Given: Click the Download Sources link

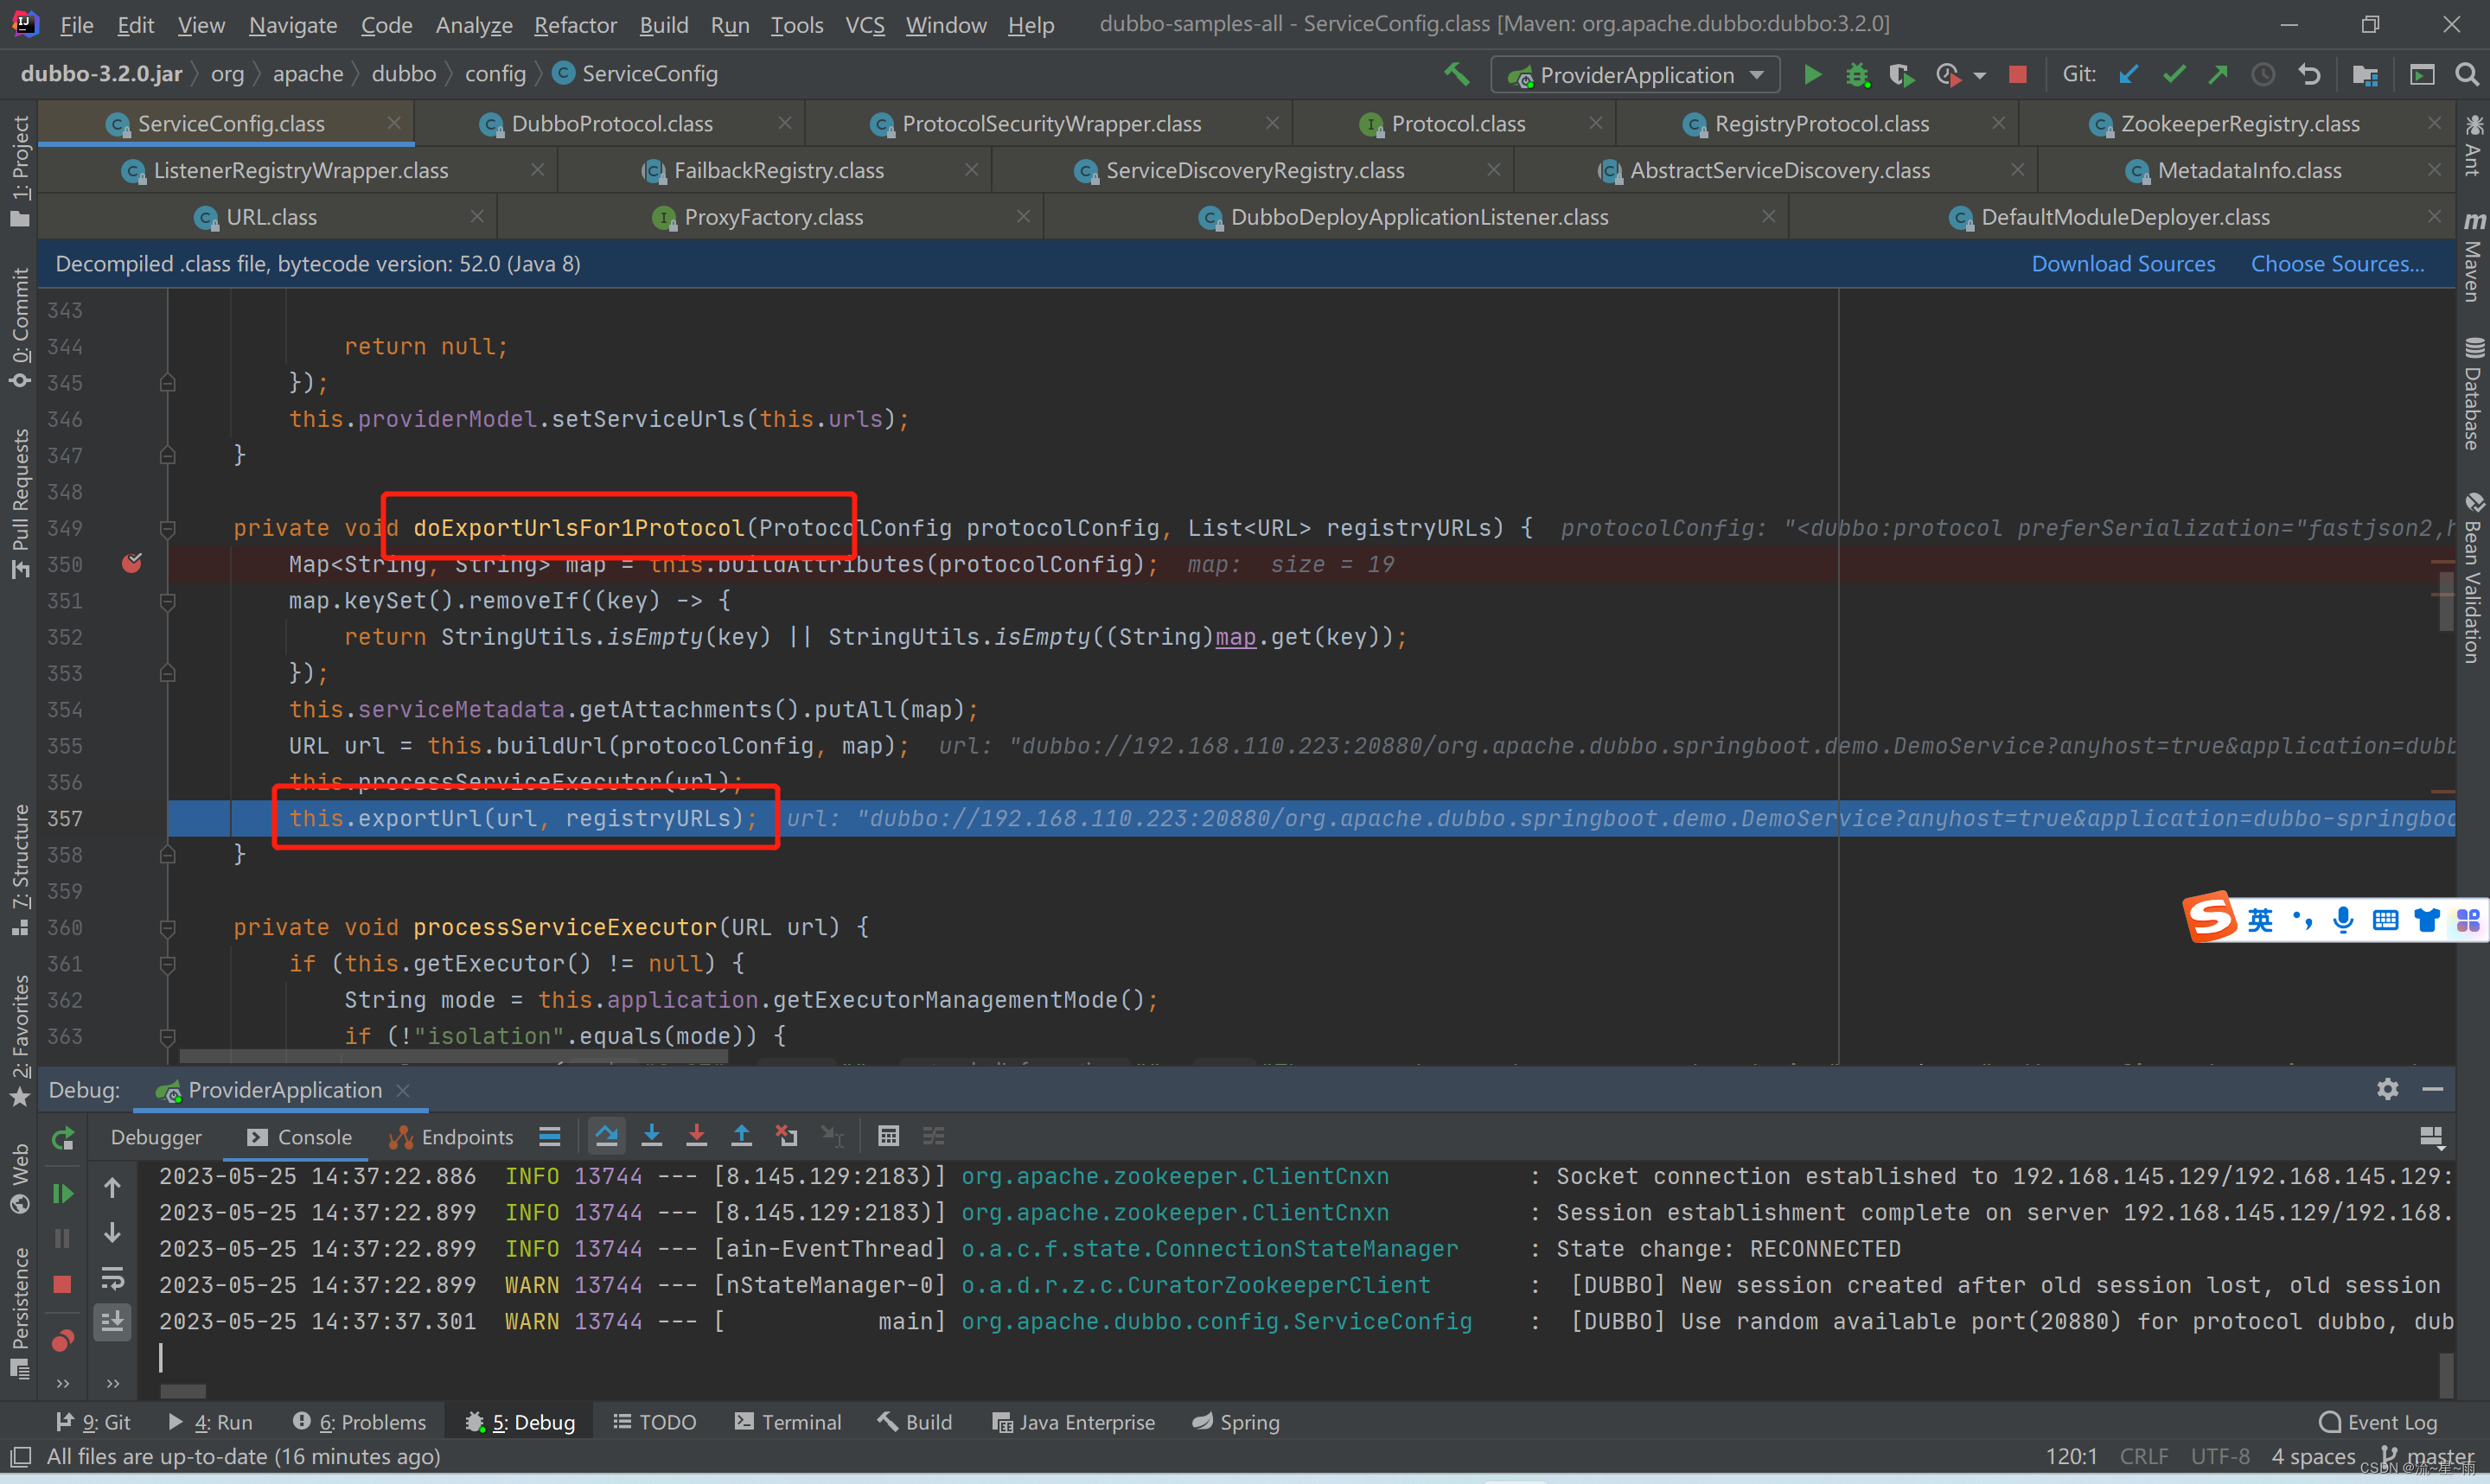Looking at the screenshot, I should point(2123,264).
